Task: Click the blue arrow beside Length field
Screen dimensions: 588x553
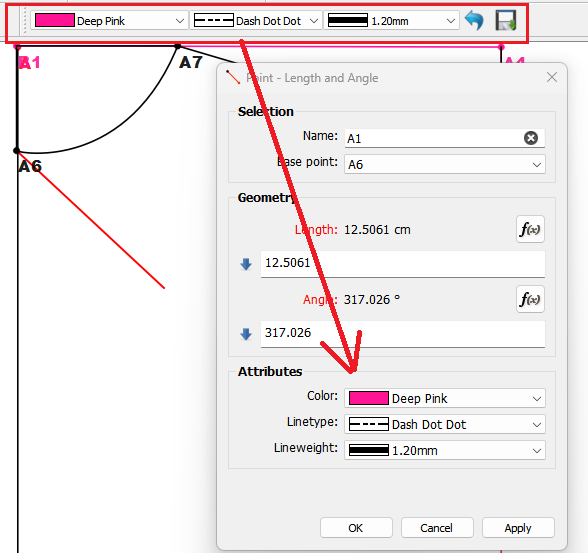Action: [x=246, y=264]
